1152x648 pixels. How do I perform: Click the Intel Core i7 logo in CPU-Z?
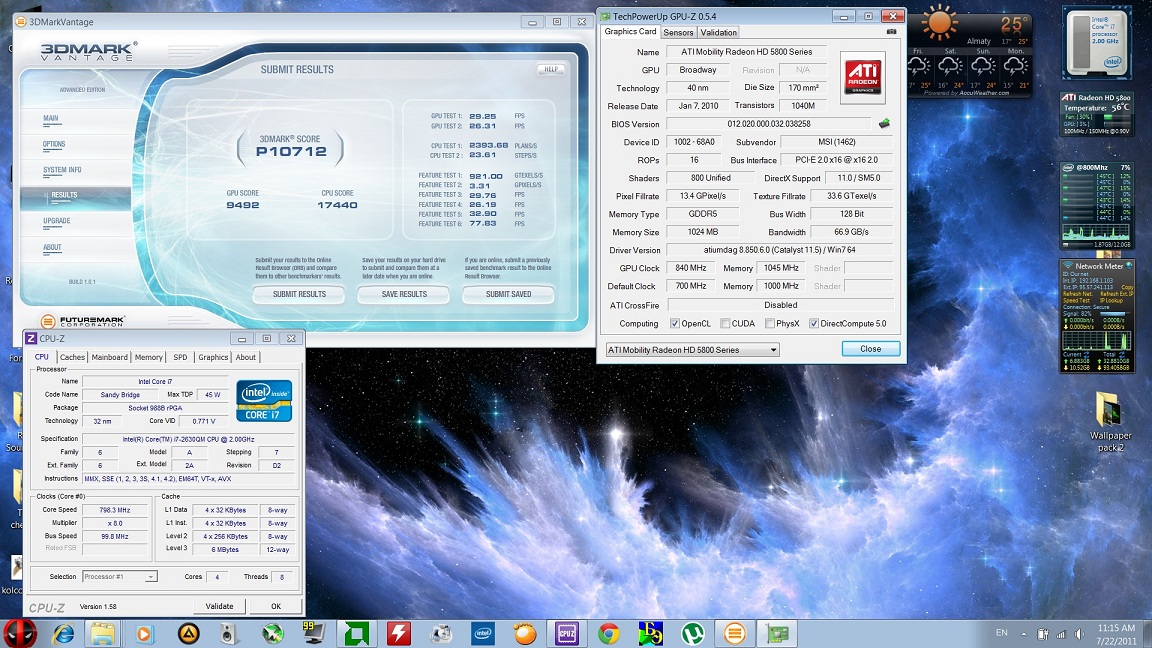click(x=264, y=400)
